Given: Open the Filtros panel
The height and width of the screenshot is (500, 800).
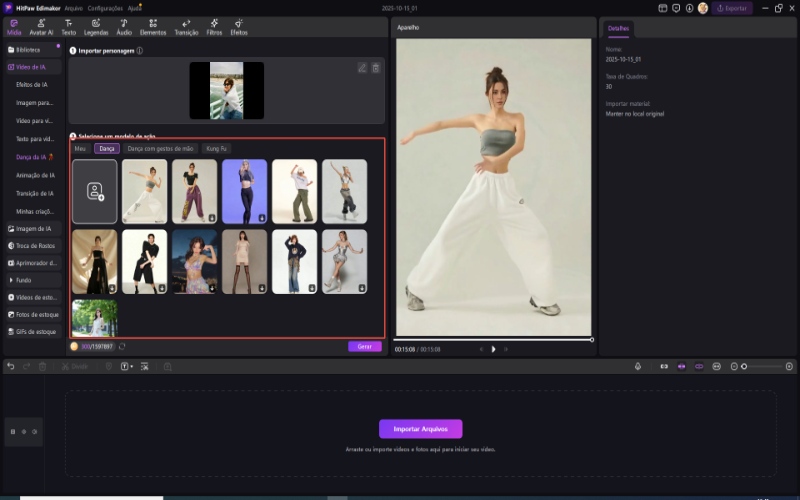Looking at the screenshot, I should coord(214,26).
